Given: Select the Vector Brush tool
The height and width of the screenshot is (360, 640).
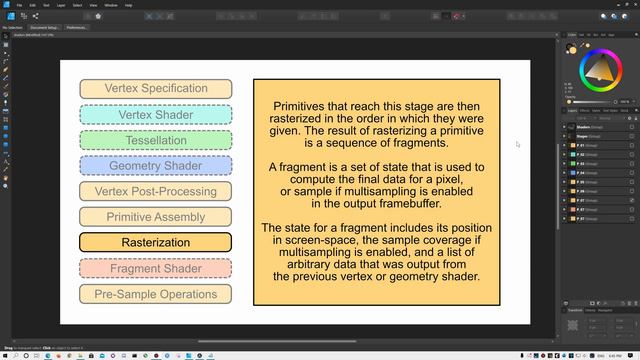Looking at the screenshot, I should (x=6, y=86).
